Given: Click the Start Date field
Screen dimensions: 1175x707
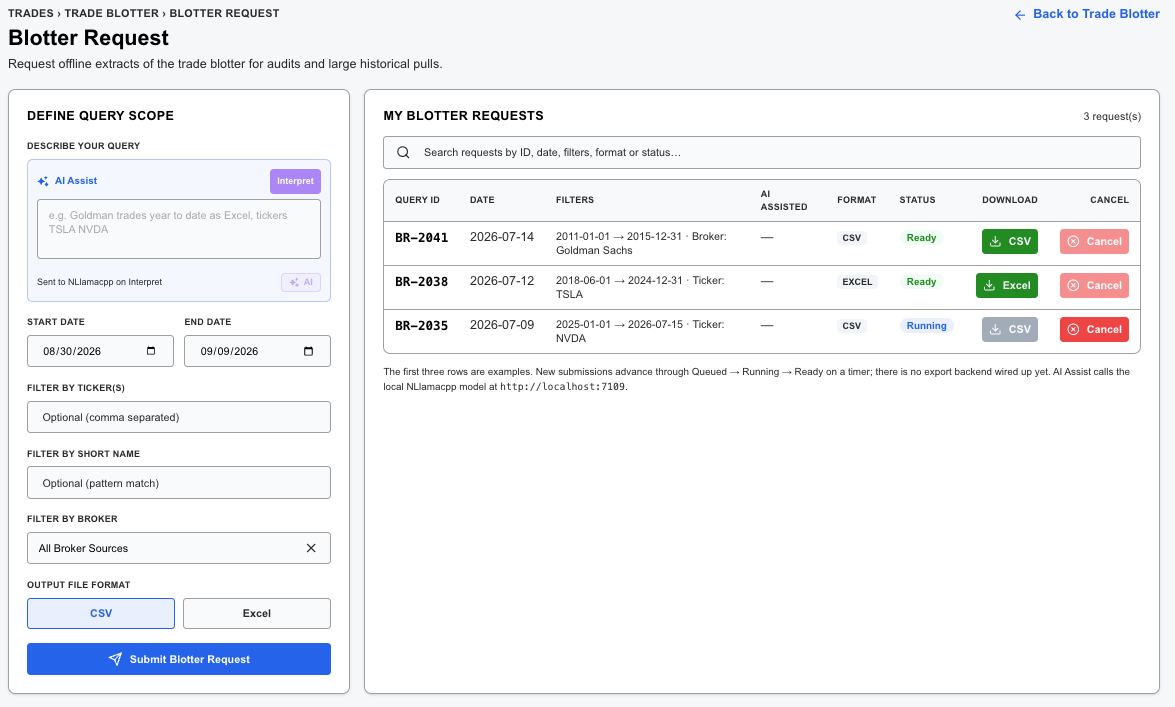Looking at the screenshot, I should [100, 351].
